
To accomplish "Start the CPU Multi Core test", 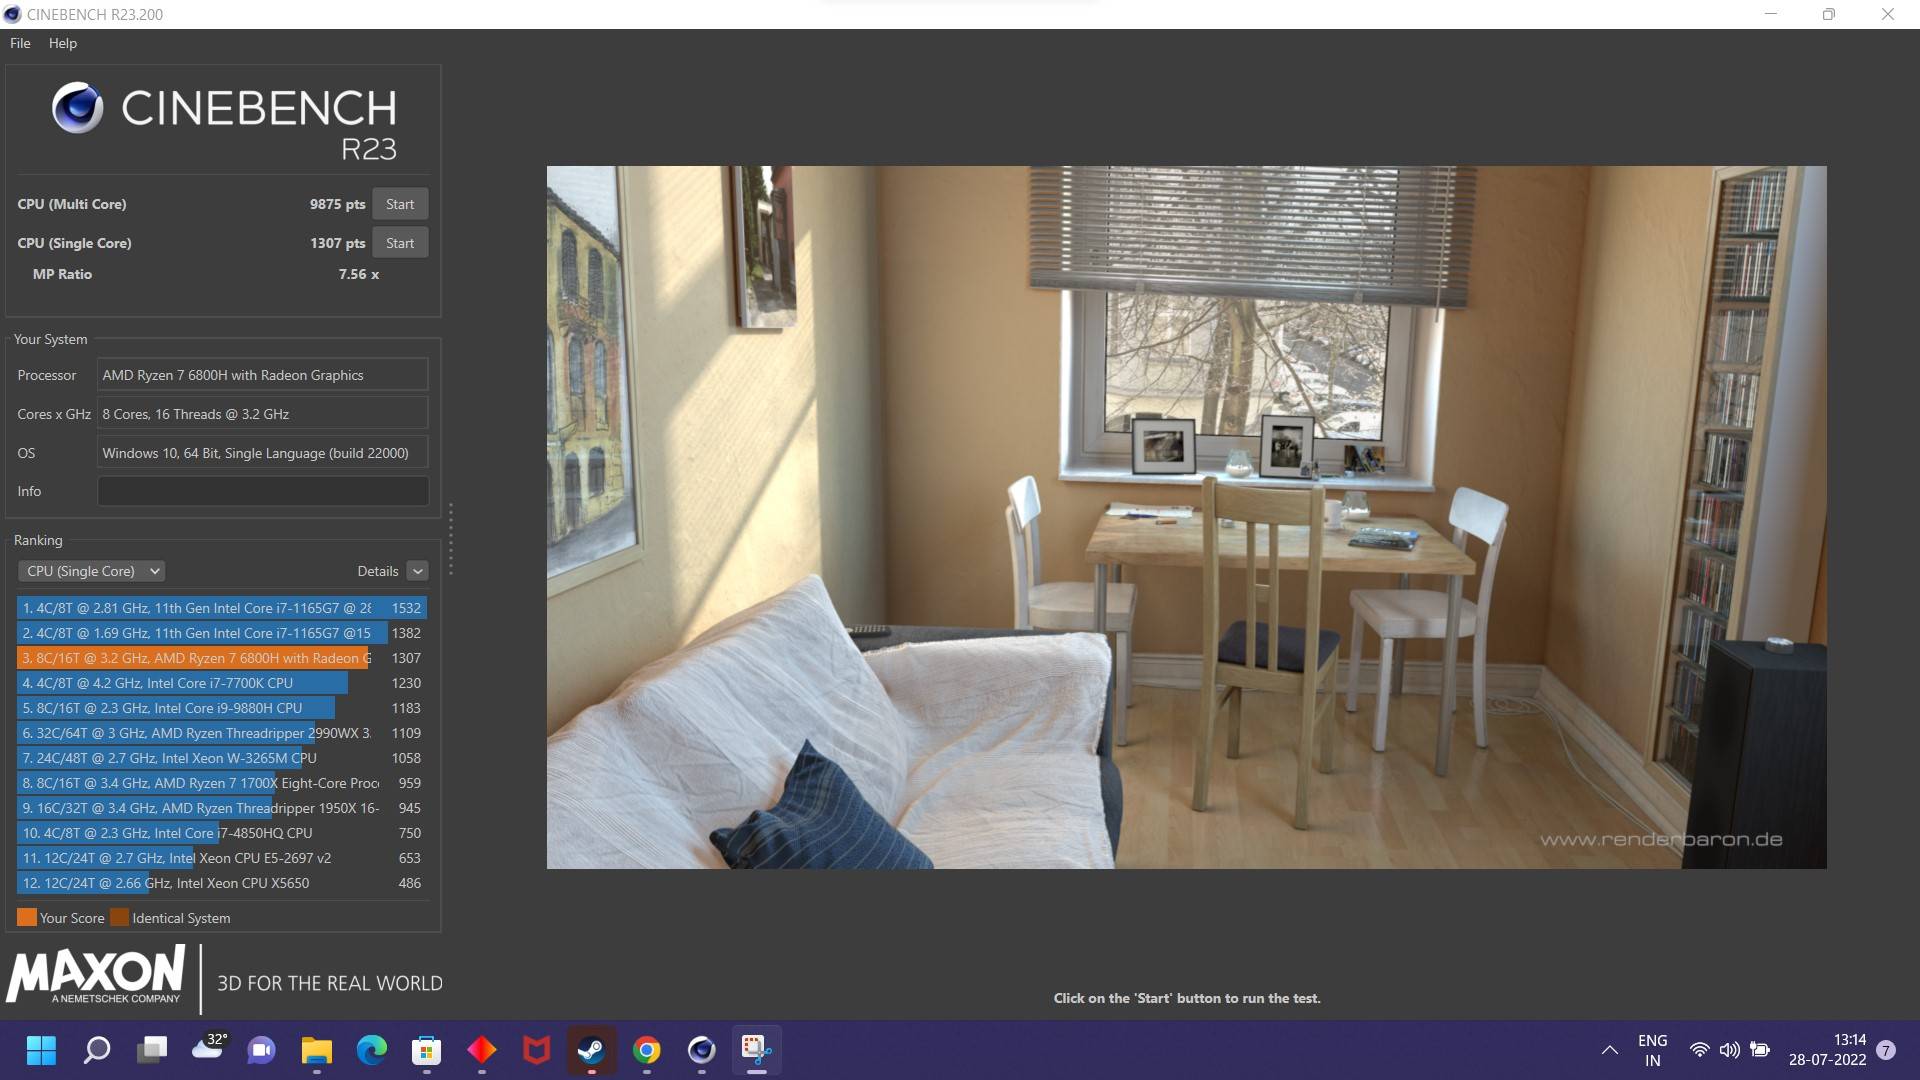I will pos(400,204).
